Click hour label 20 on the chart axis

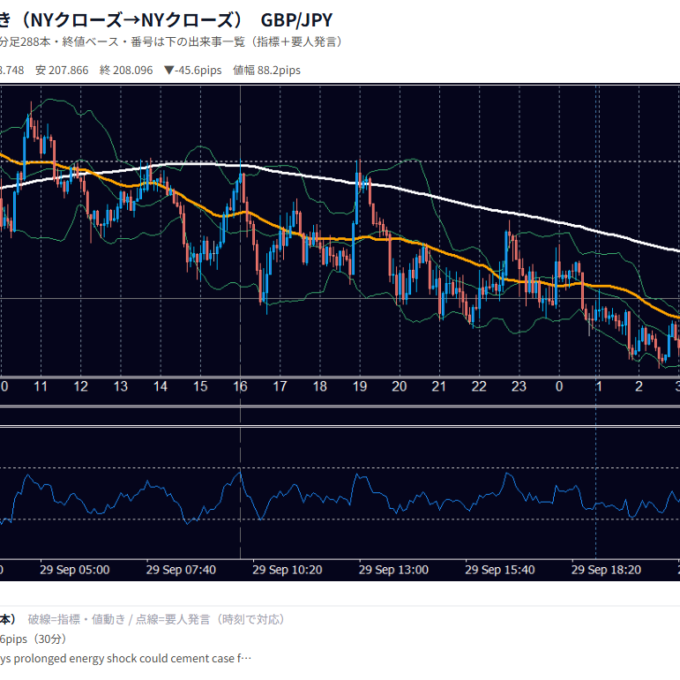pos(399,386)
